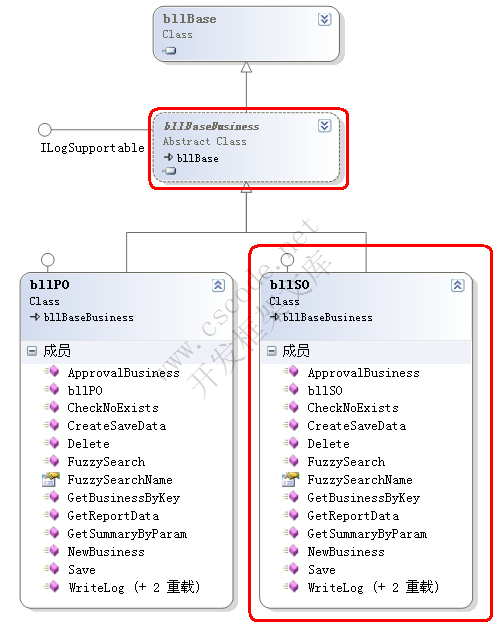The height and width of the screenshot is (627, 500).
Task: Expand the bllBase class details chevron
Action: [x=324, y=19]
